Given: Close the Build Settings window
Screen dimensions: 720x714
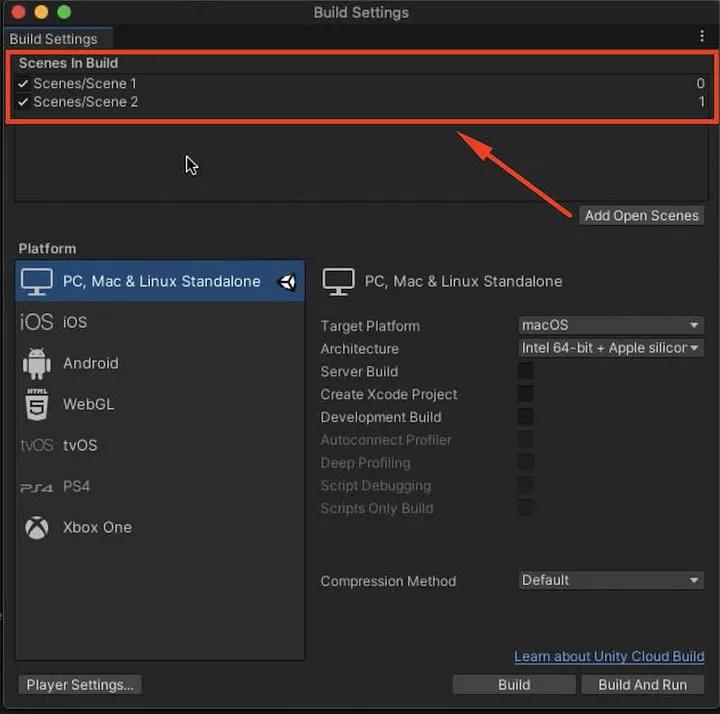Looking at the screenshot, I should (18, 12).
